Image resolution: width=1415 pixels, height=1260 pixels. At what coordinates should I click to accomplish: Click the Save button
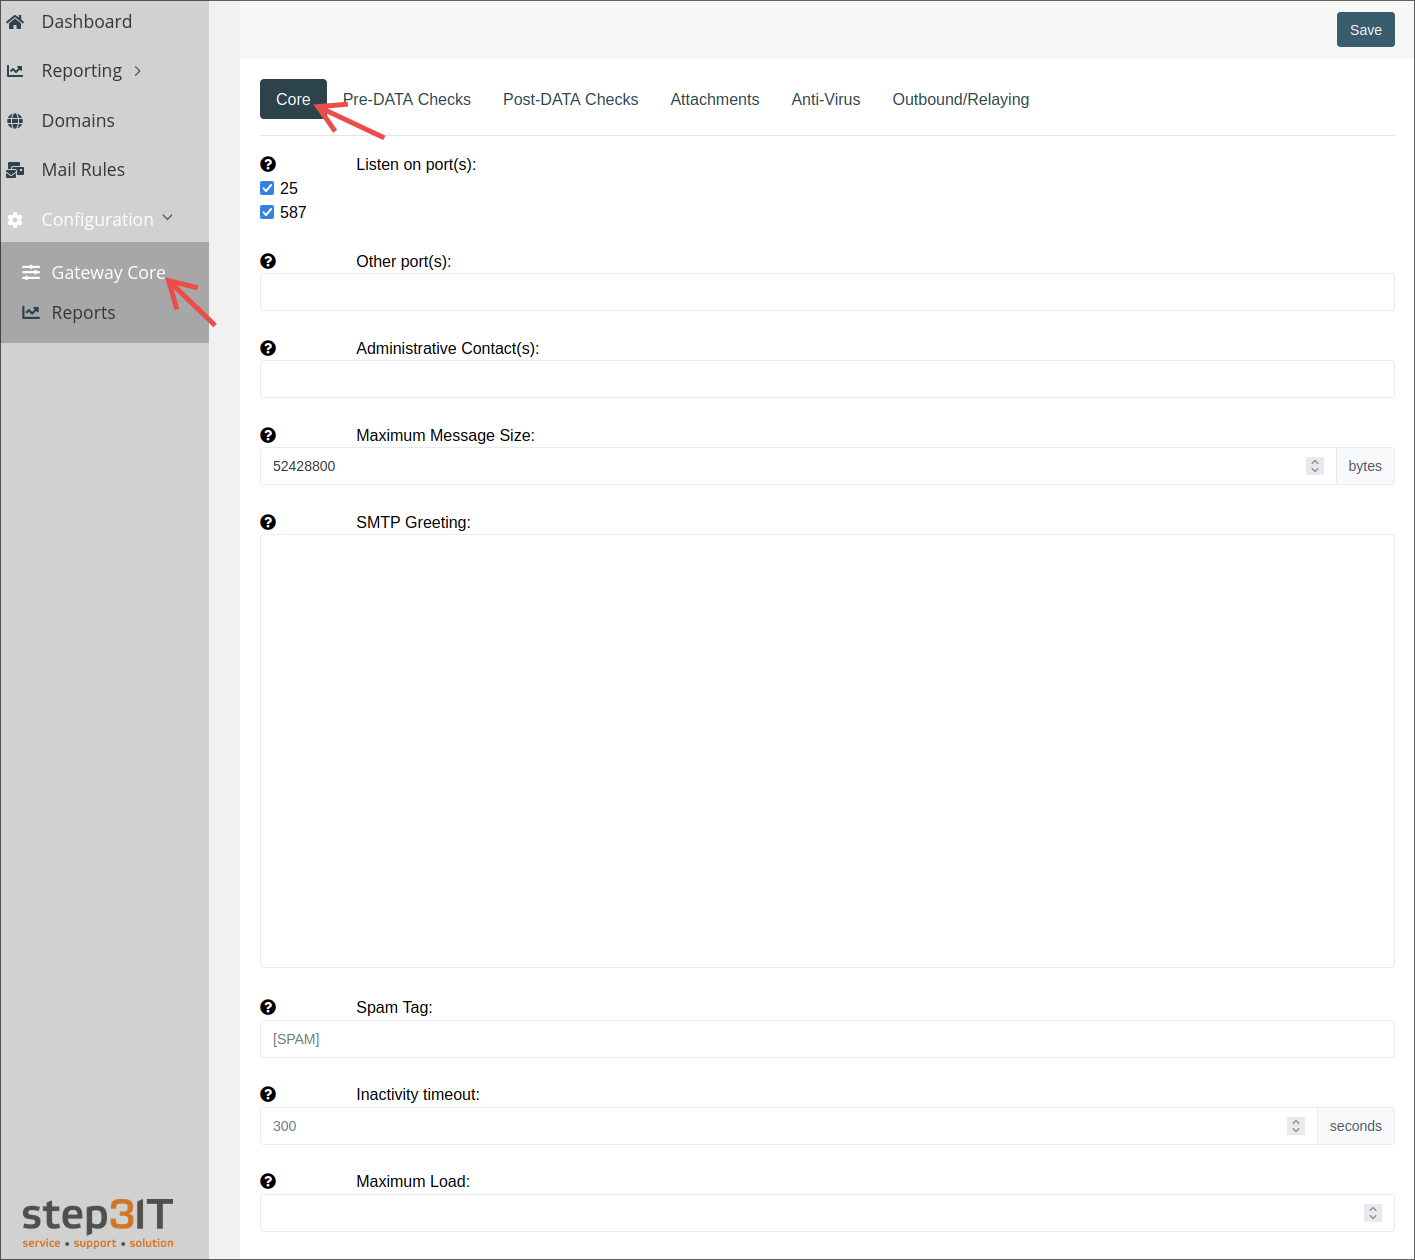[1365, 29]
